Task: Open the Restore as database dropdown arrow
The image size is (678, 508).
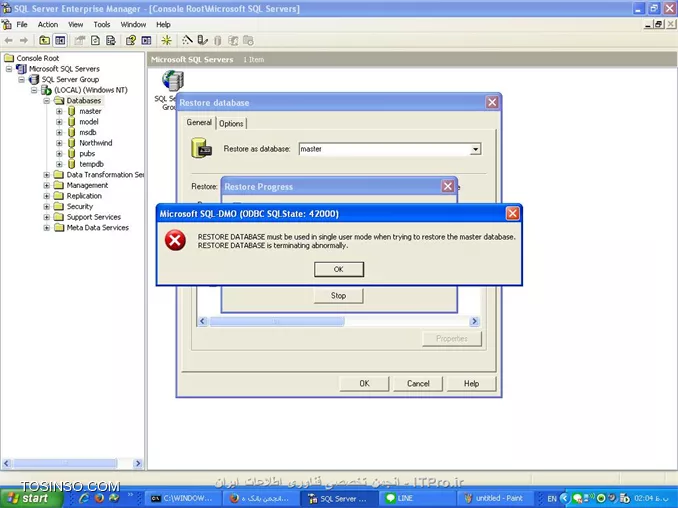Action: tap(475, 149)
